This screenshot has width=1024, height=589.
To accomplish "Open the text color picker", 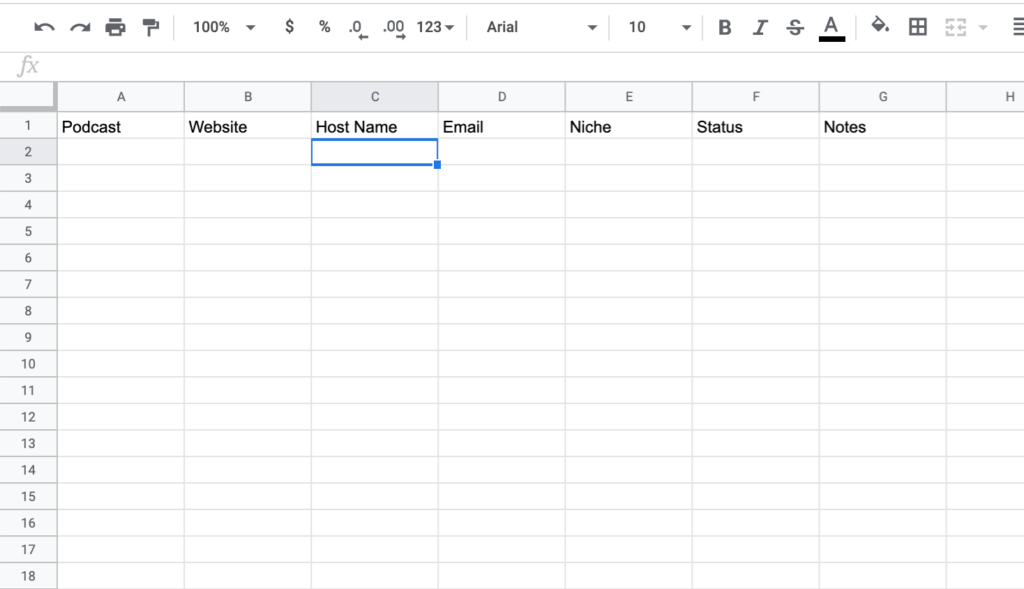I will [831, 29].
